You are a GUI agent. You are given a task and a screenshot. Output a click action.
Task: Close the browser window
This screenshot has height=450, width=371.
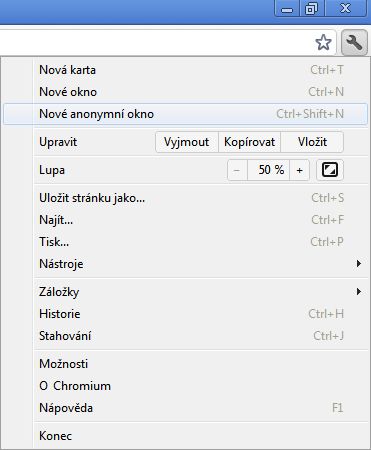point(345,8)
